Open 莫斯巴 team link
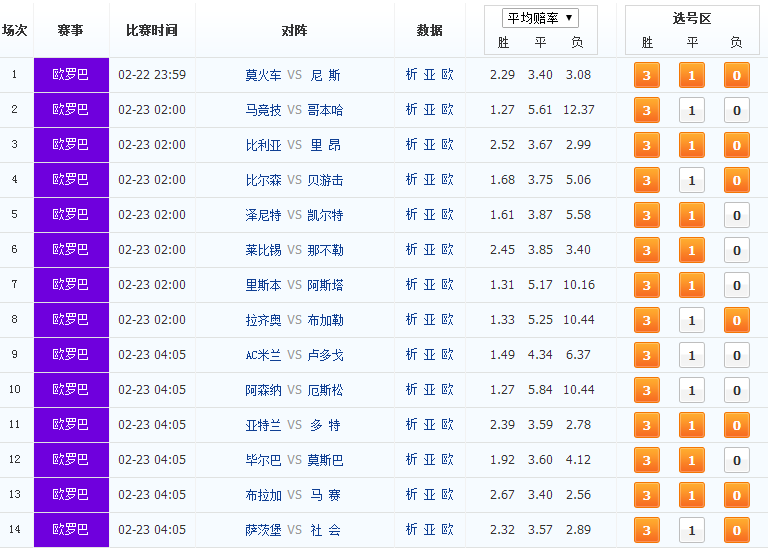The height and width of the screenshot is (551, 768). click(325, 460)
